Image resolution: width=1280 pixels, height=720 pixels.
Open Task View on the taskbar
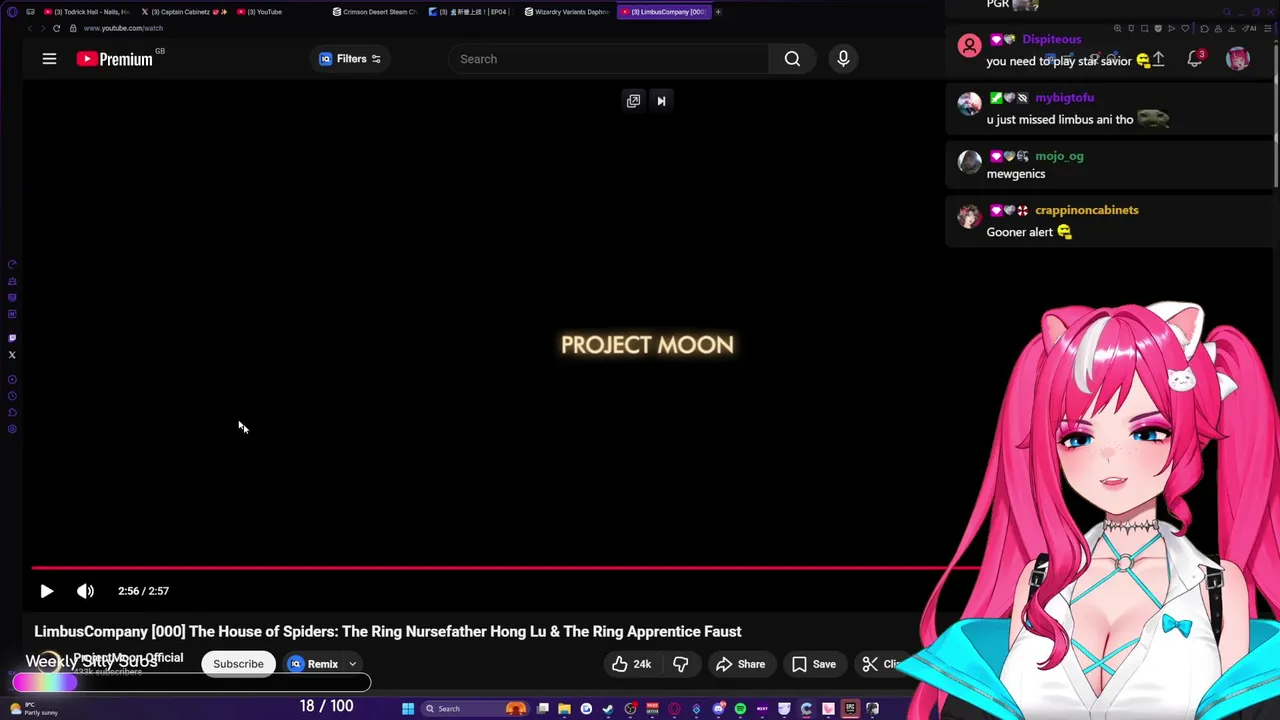(x=543, y=709)
